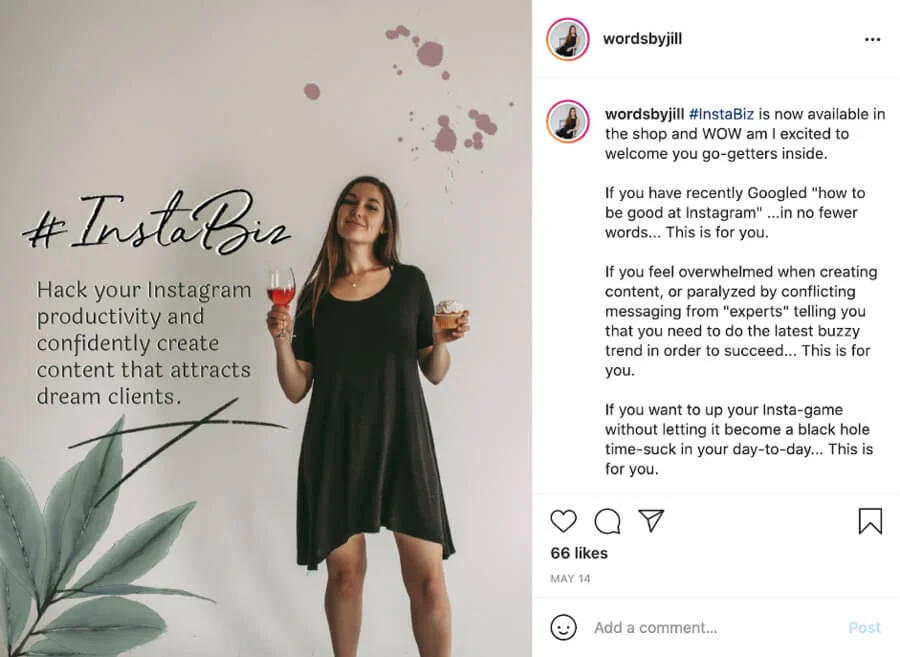Click the profile avatar in the post header
900x657 pixels.
[568, 40]
